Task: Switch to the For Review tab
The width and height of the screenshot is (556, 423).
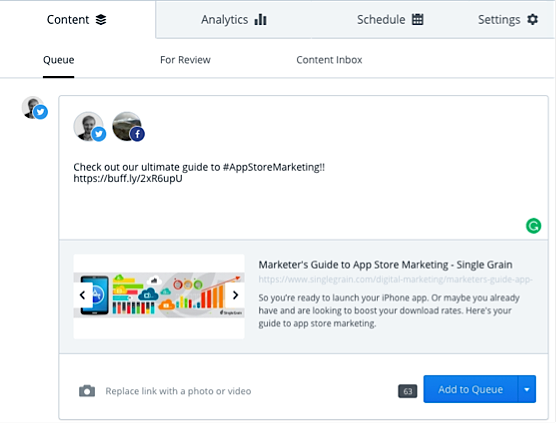Action: pyautogui.click(x=185, y=60)
